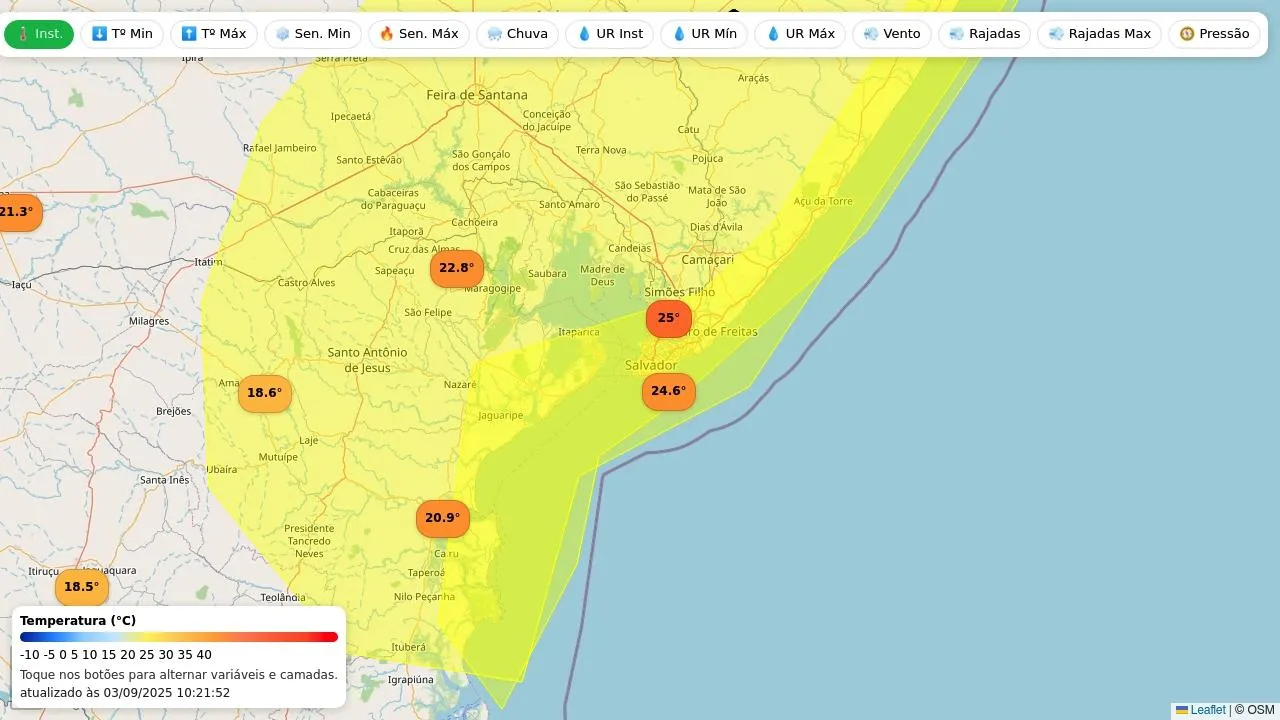This screenshot has width=1280, height=720.
Task: Click the 22.8° station marker
Action: pos(457,268)
